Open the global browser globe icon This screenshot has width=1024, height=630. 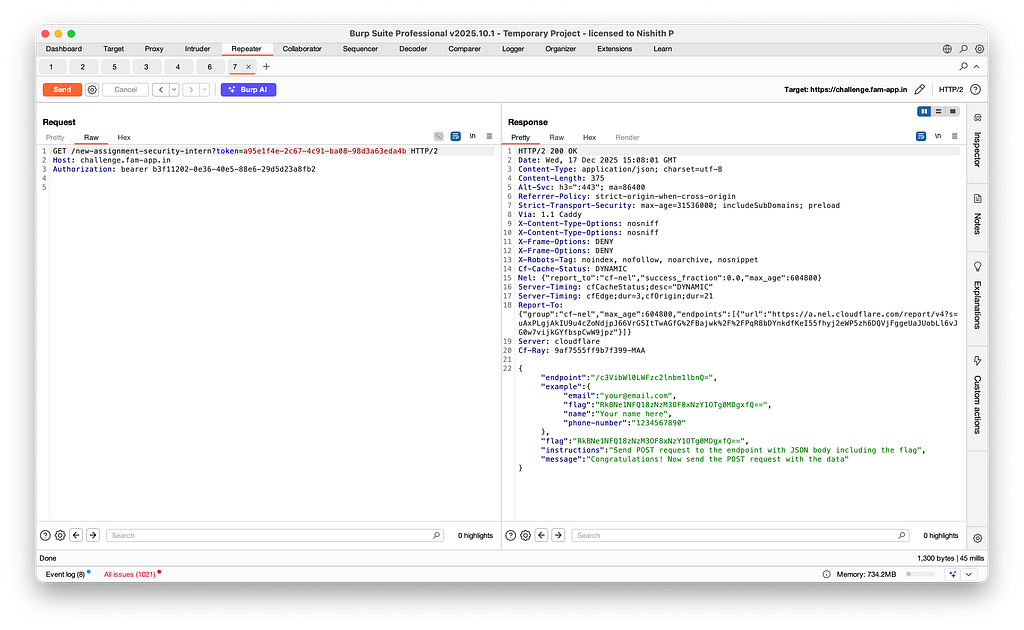(x=947, y=49)
